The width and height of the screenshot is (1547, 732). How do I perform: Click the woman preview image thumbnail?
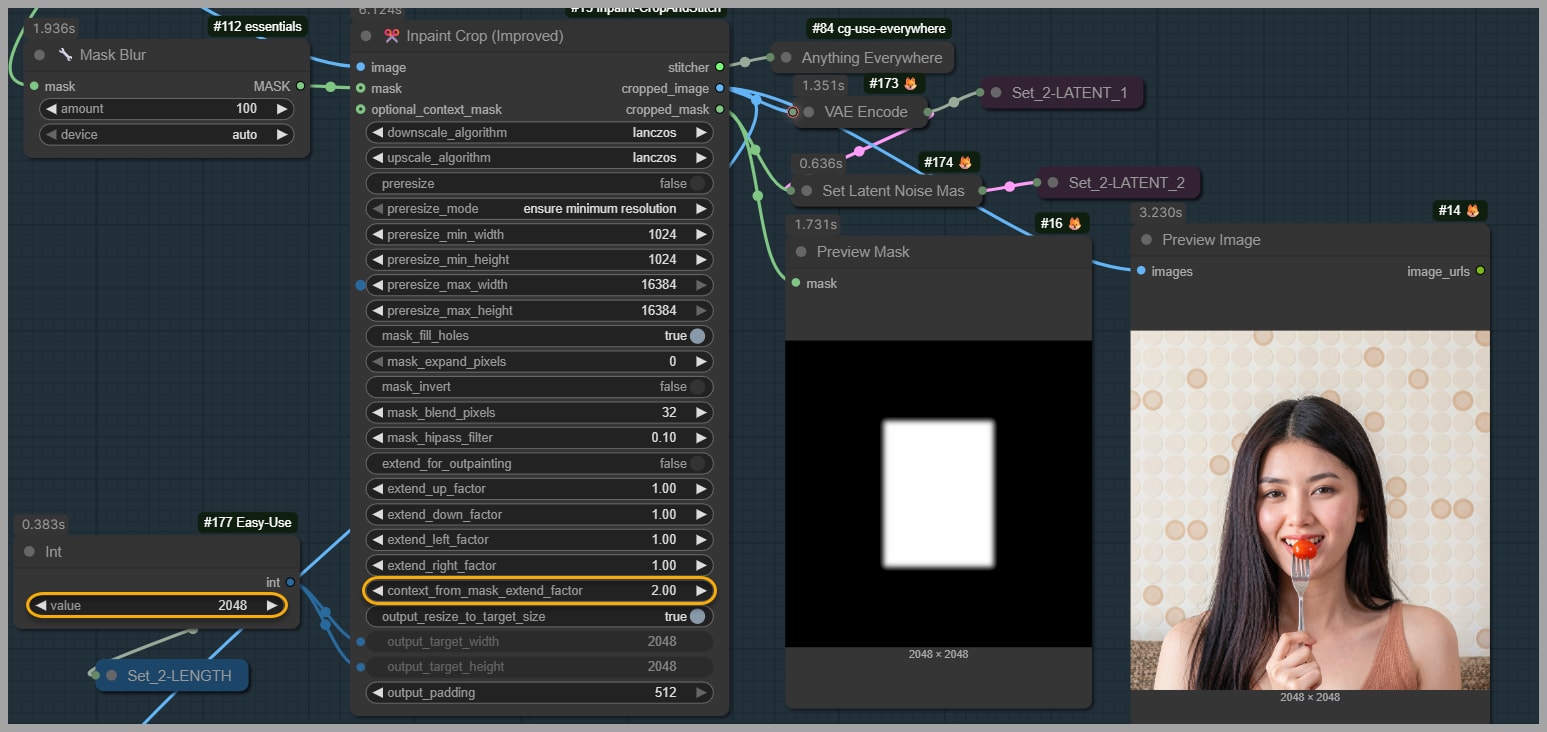(x=1310, y=510)
